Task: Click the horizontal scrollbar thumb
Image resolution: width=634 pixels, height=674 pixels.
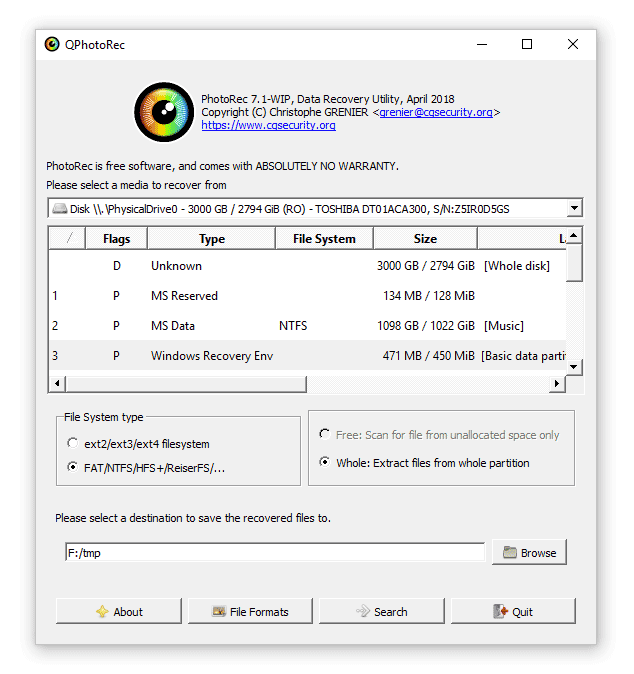Action: click(x=186, y=384)
